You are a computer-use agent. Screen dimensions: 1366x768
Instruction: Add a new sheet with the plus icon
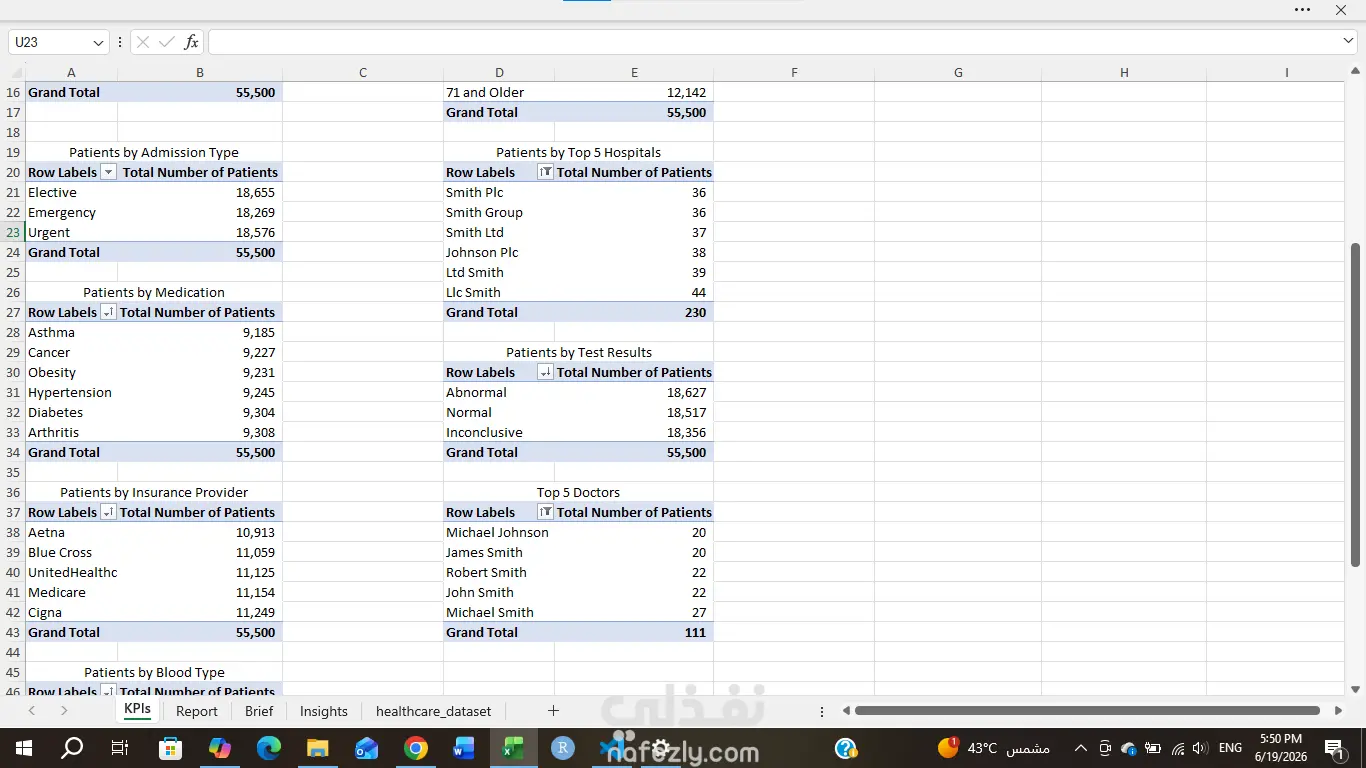553,711
